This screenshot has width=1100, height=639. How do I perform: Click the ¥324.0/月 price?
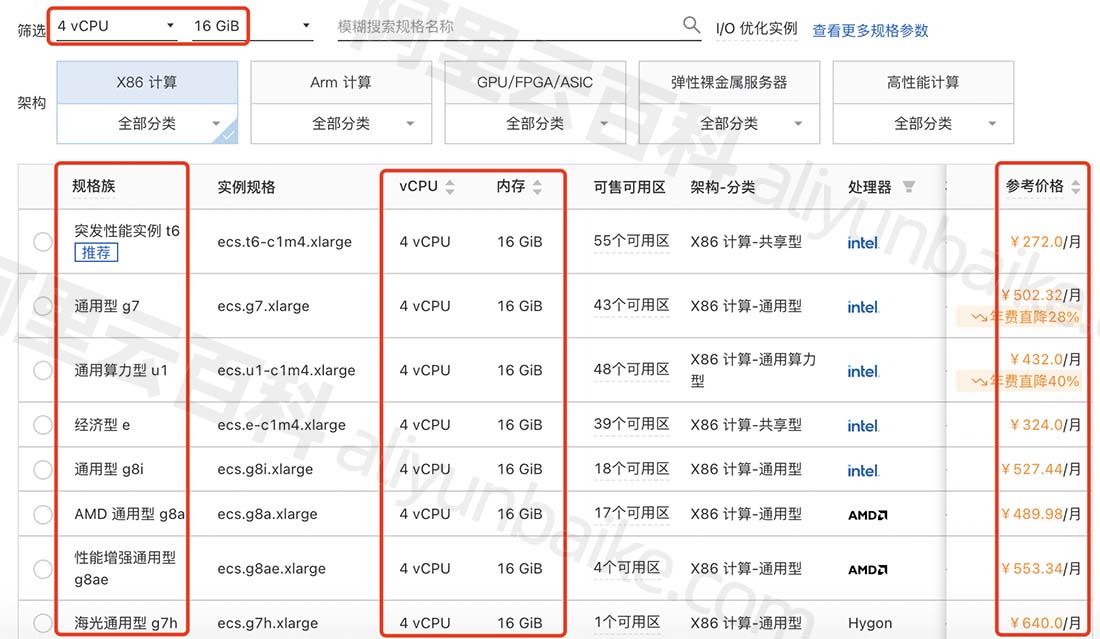(x=1045, y=425)
